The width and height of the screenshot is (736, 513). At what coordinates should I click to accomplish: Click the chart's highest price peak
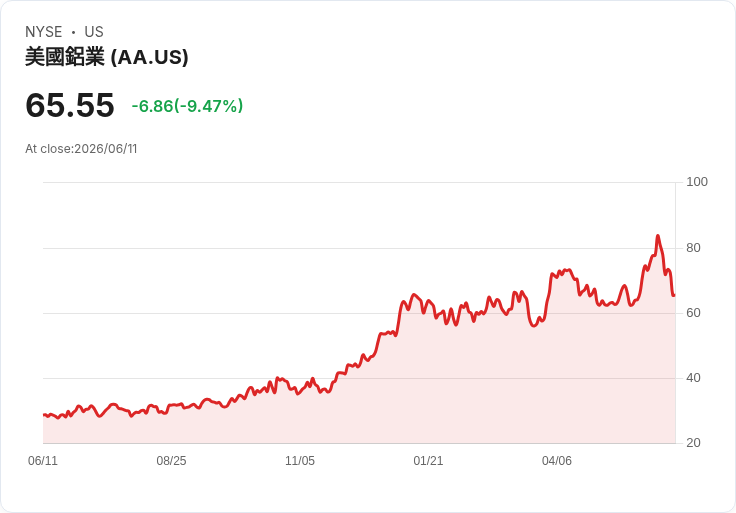[658, 236]
